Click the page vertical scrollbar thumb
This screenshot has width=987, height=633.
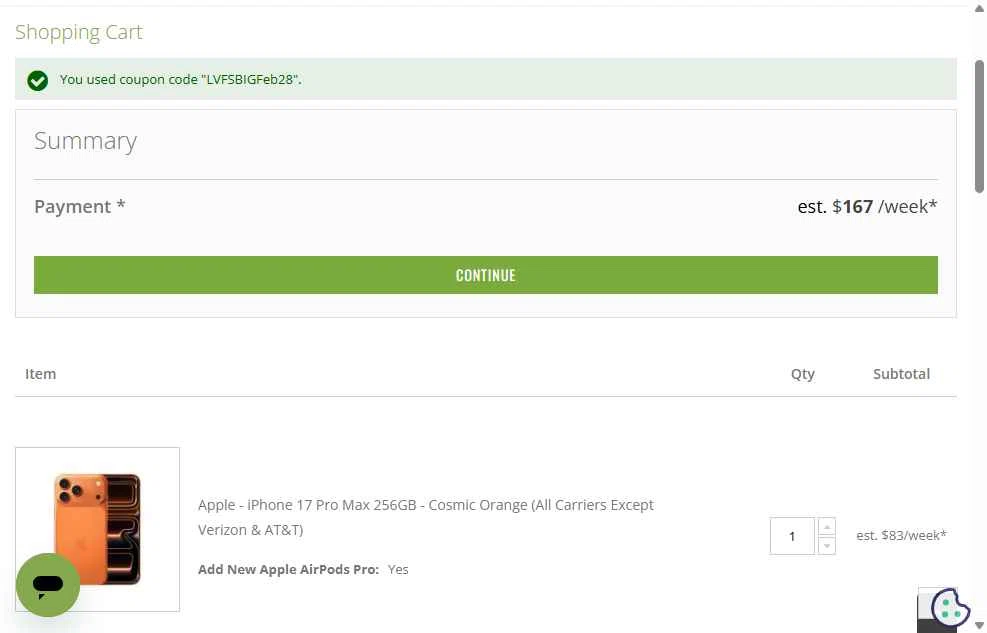click(x=979, y=126)
